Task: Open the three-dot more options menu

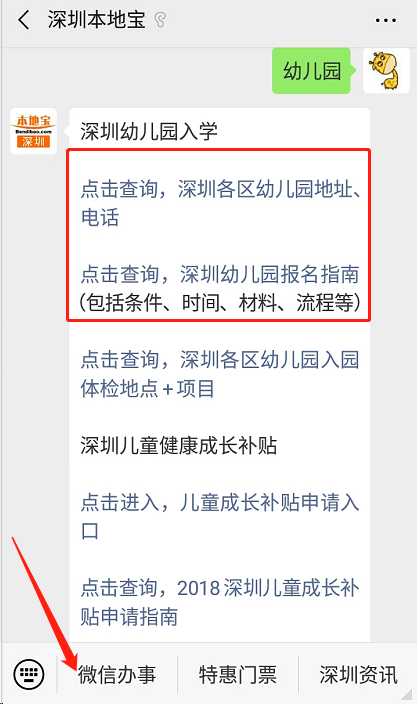Action: 385,21
